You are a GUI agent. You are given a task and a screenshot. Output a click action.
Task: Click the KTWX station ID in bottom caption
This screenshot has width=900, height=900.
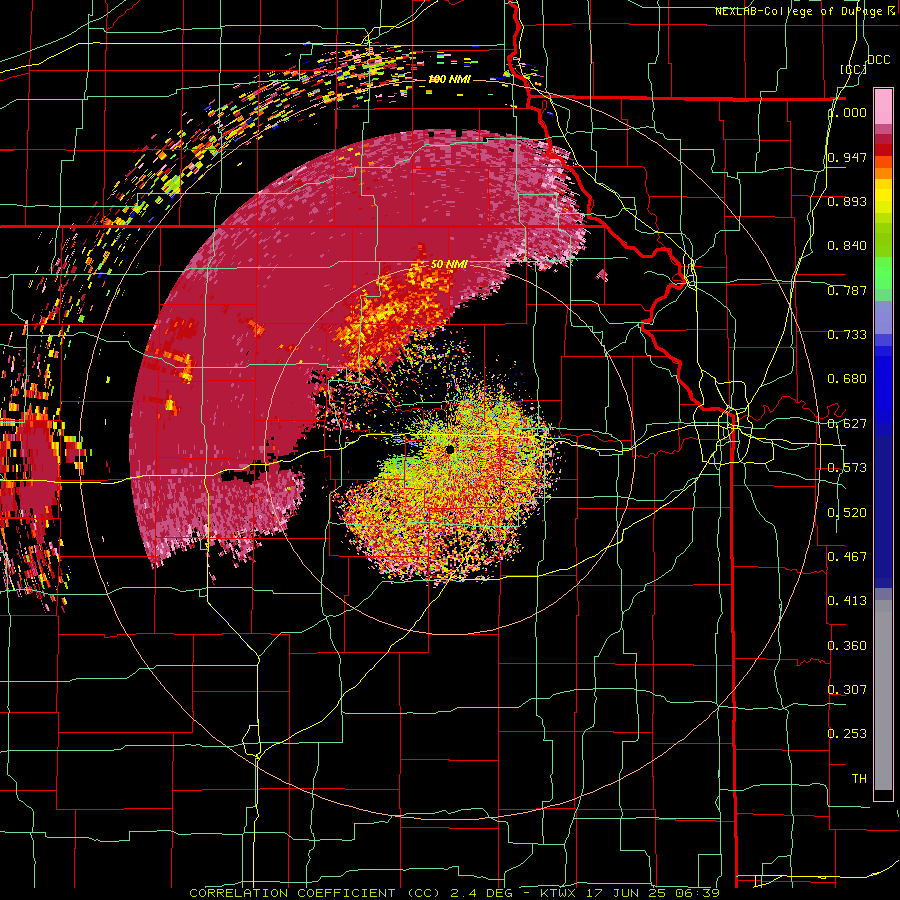(x=558, y=893)
